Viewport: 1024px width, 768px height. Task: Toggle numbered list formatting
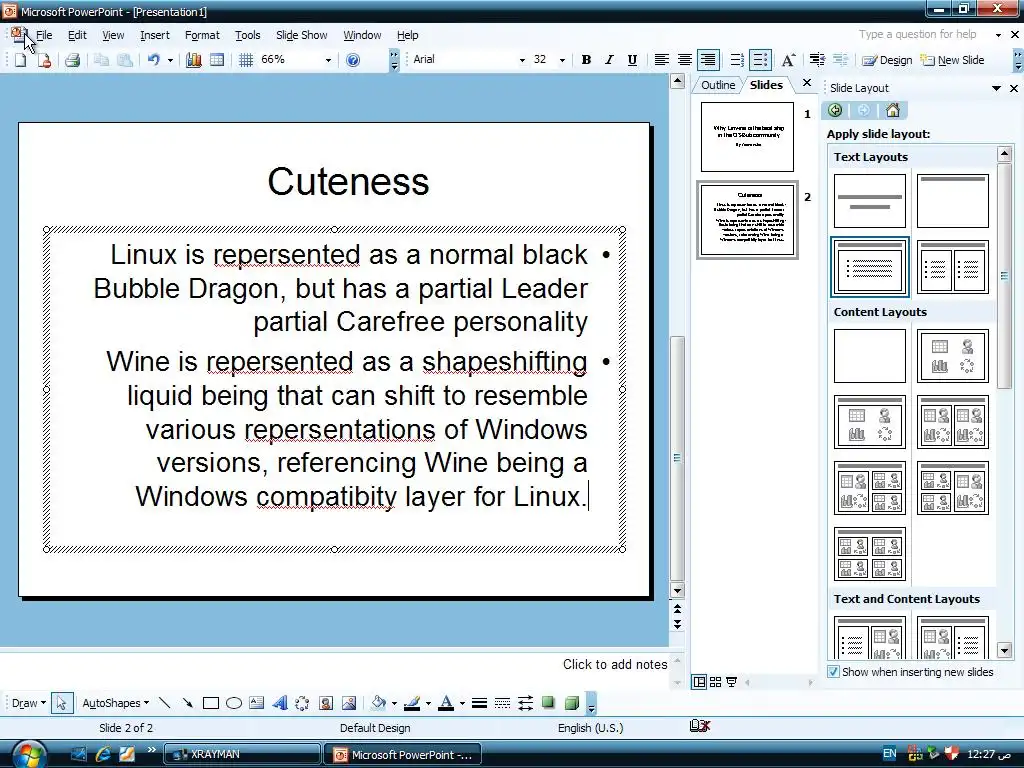coord(737,60)
